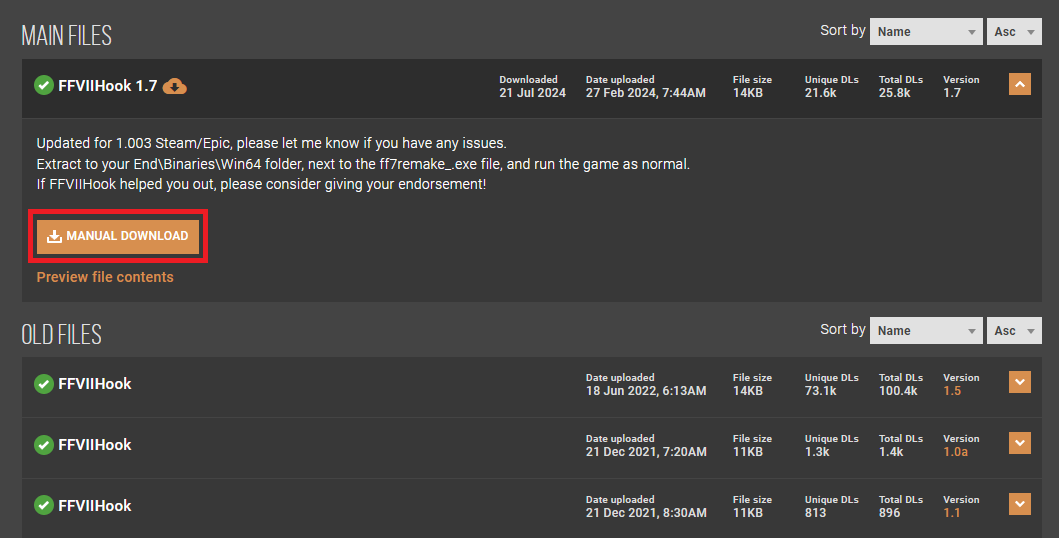Click the 1.4k total downloads value
Screen dimensions: 1059x538
[x=892, y=452]
